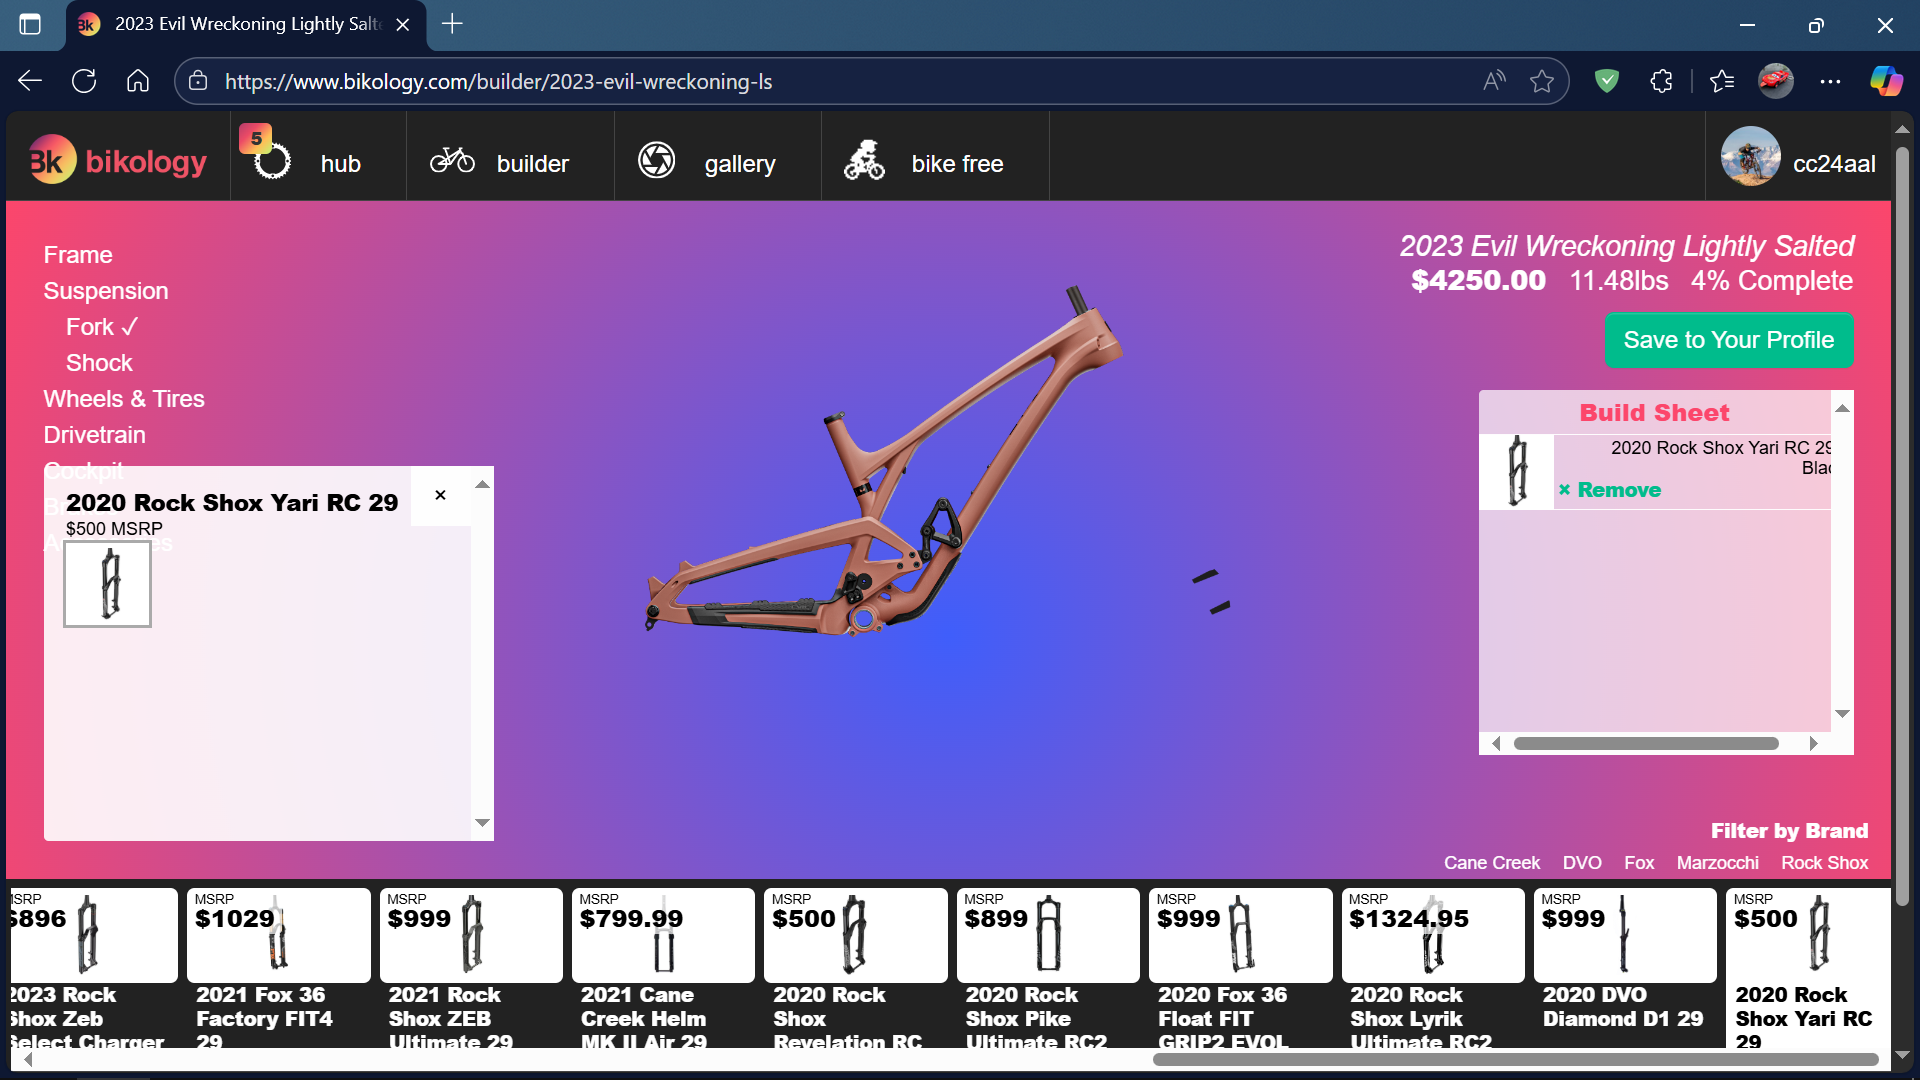The height and width of the screenshot is (1080, 1920).
Task: Click Save to Your Profile button
Action: point(1728,340)
